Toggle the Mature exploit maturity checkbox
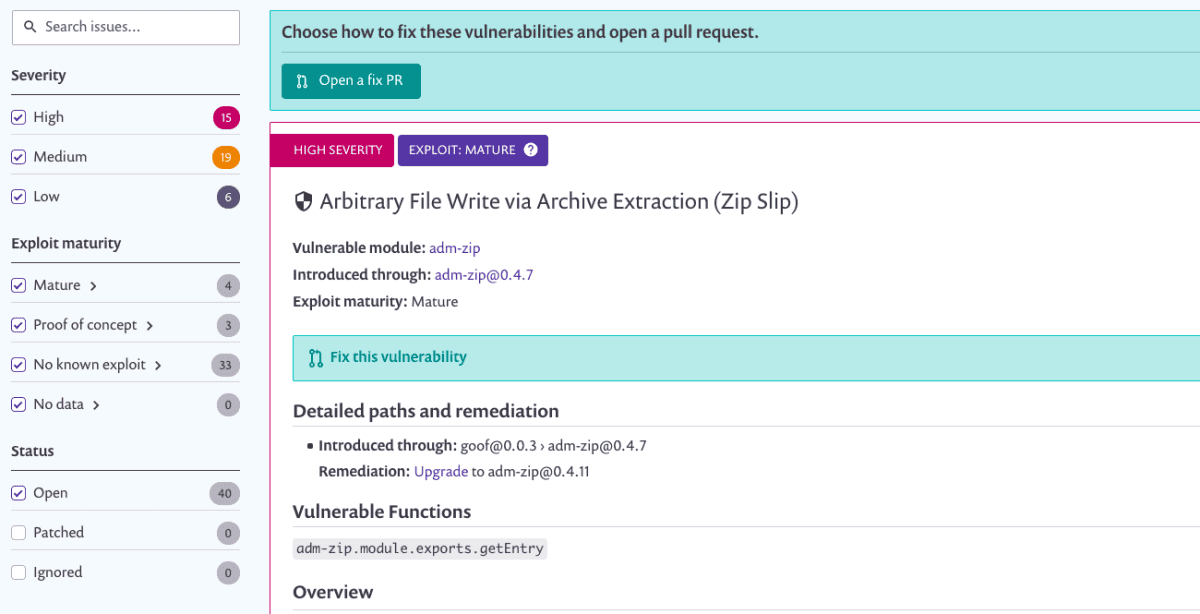The image size is (1200, 614). [x=18, y=285]
